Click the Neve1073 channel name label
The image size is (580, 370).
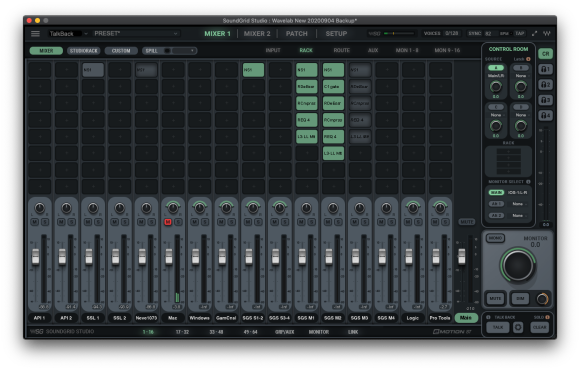pos(146,318)
